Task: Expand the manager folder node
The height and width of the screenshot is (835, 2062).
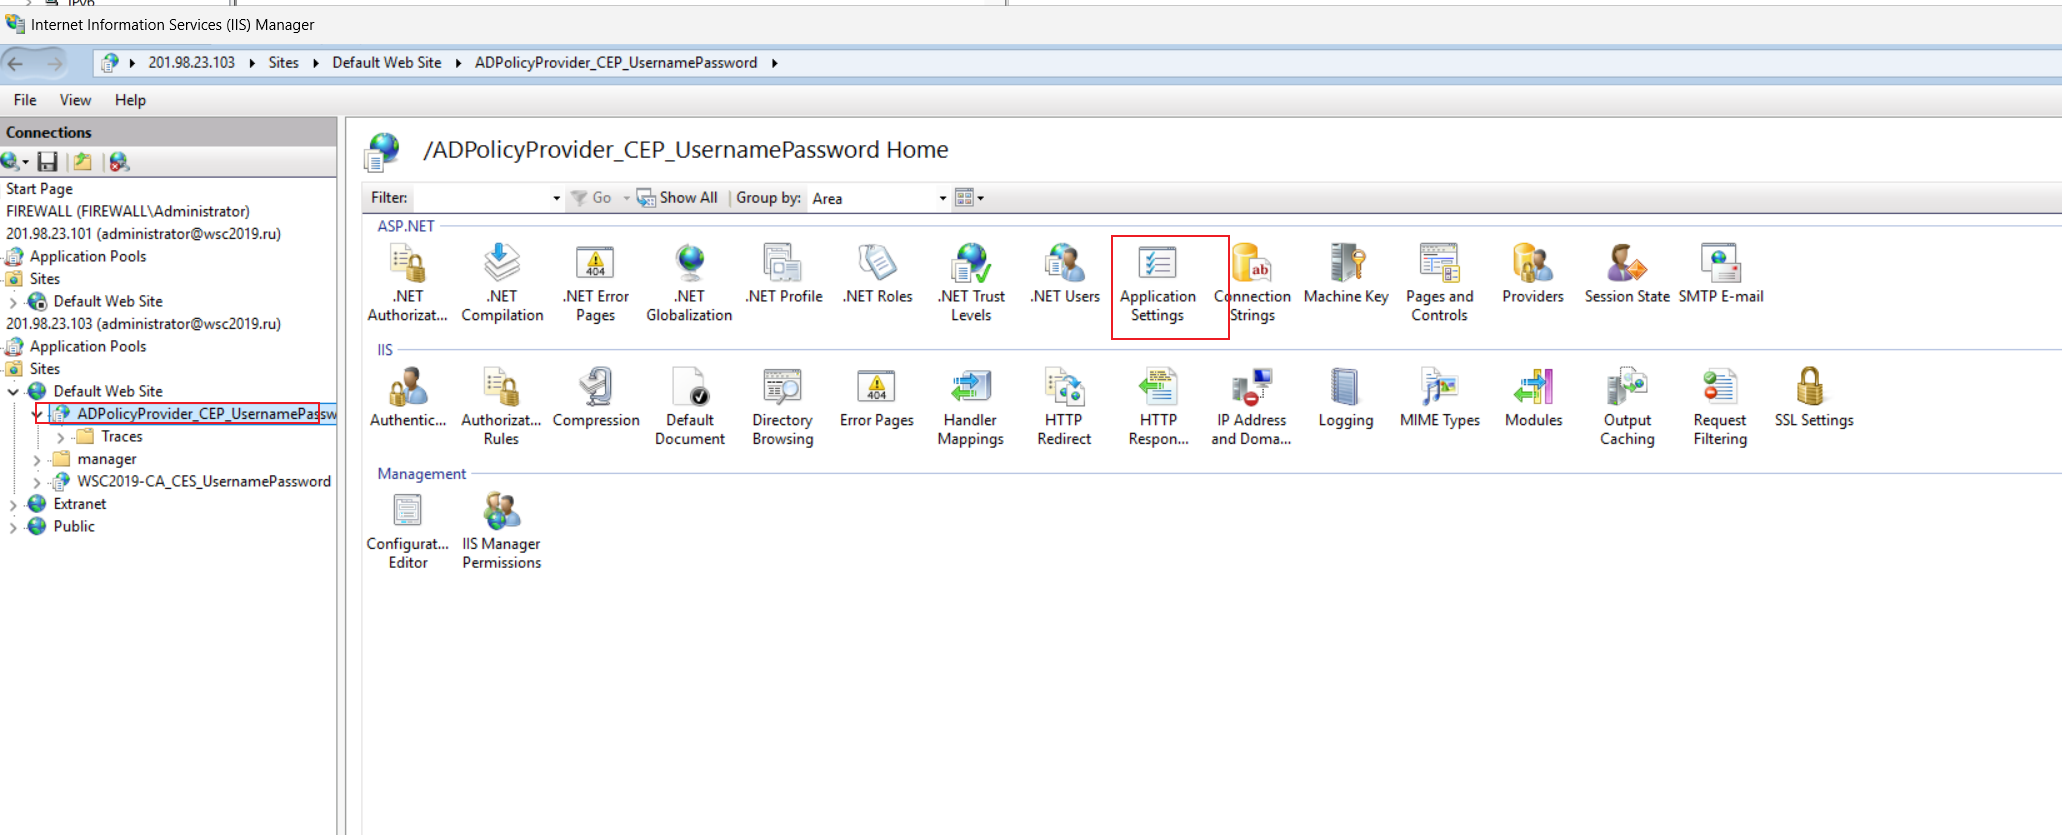Action: (x=37, y=459)
